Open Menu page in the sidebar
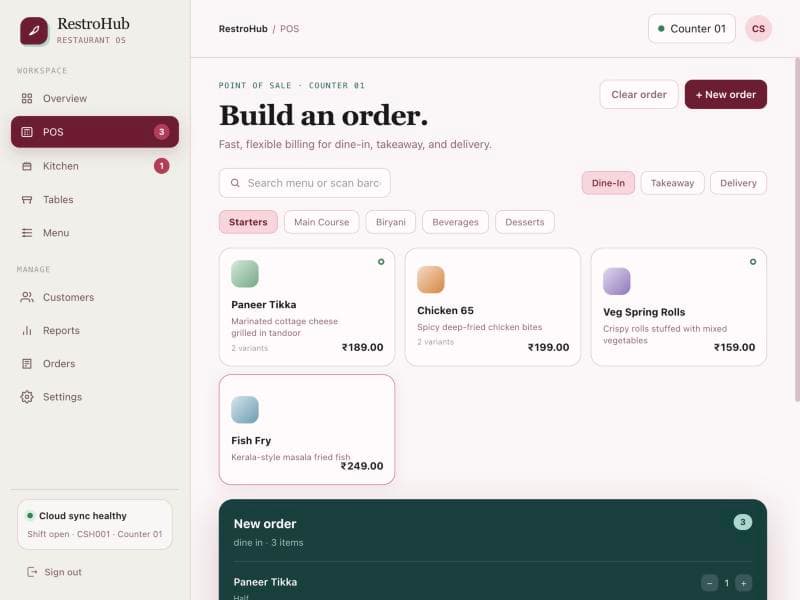 95,233
